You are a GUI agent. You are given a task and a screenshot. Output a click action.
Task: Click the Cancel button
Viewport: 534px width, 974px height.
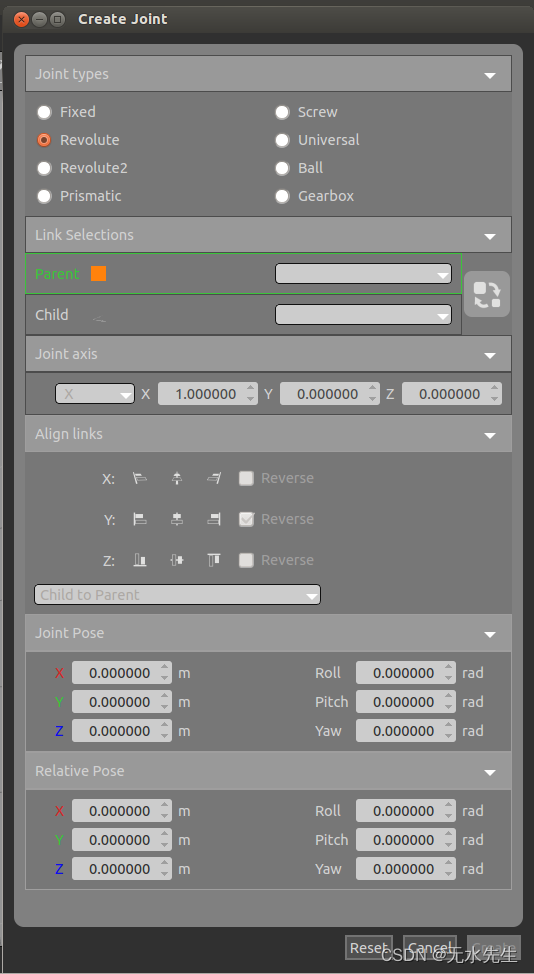pos(430,947)
